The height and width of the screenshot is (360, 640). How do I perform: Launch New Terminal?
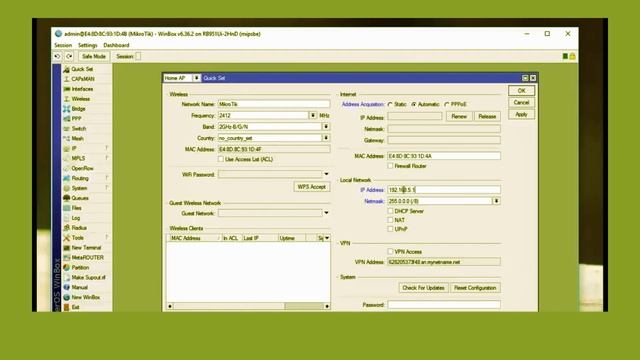coord(86,247)
